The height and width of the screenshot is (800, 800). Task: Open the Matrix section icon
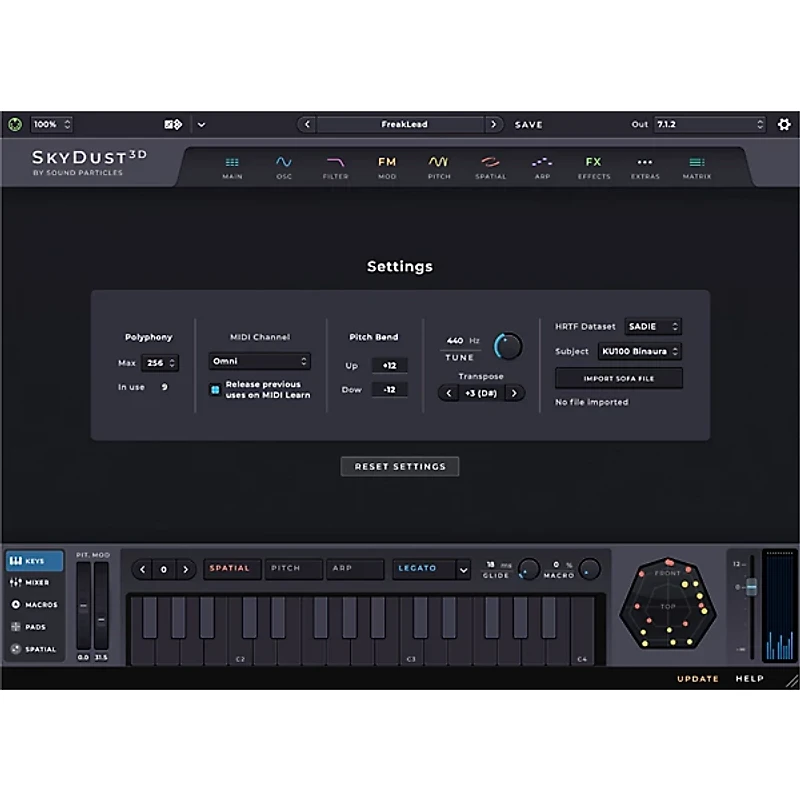click(696, 164)
